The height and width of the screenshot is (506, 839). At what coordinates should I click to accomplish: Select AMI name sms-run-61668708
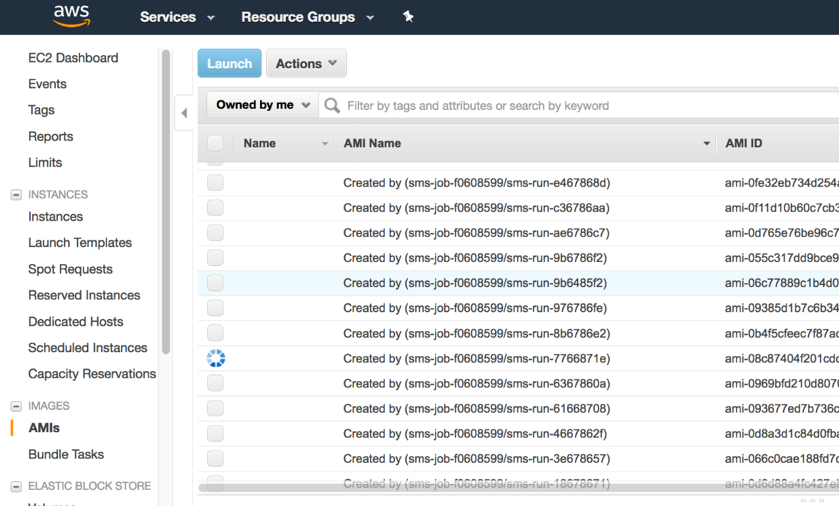coord(476,409)
